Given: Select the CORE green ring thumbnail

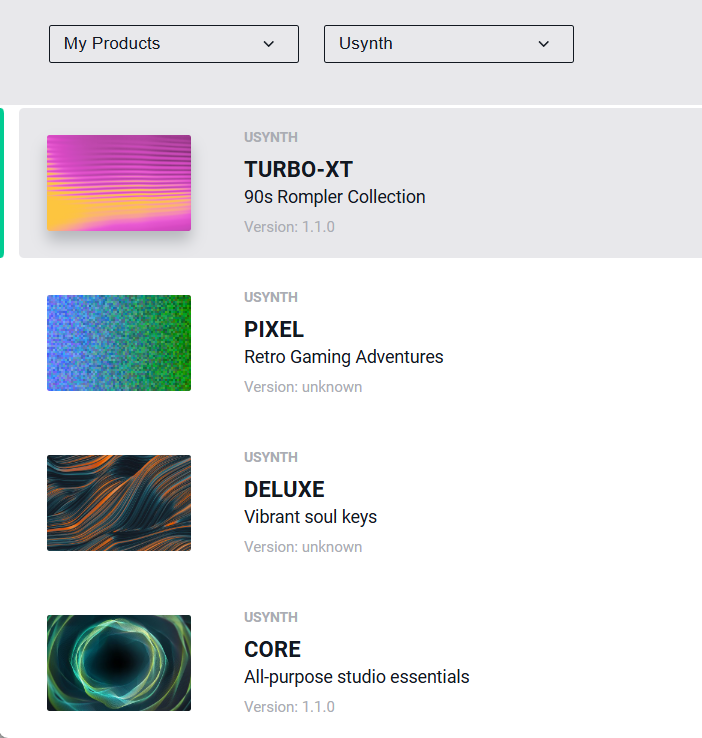Looking at the screenshot, I should tap(119, 663).
